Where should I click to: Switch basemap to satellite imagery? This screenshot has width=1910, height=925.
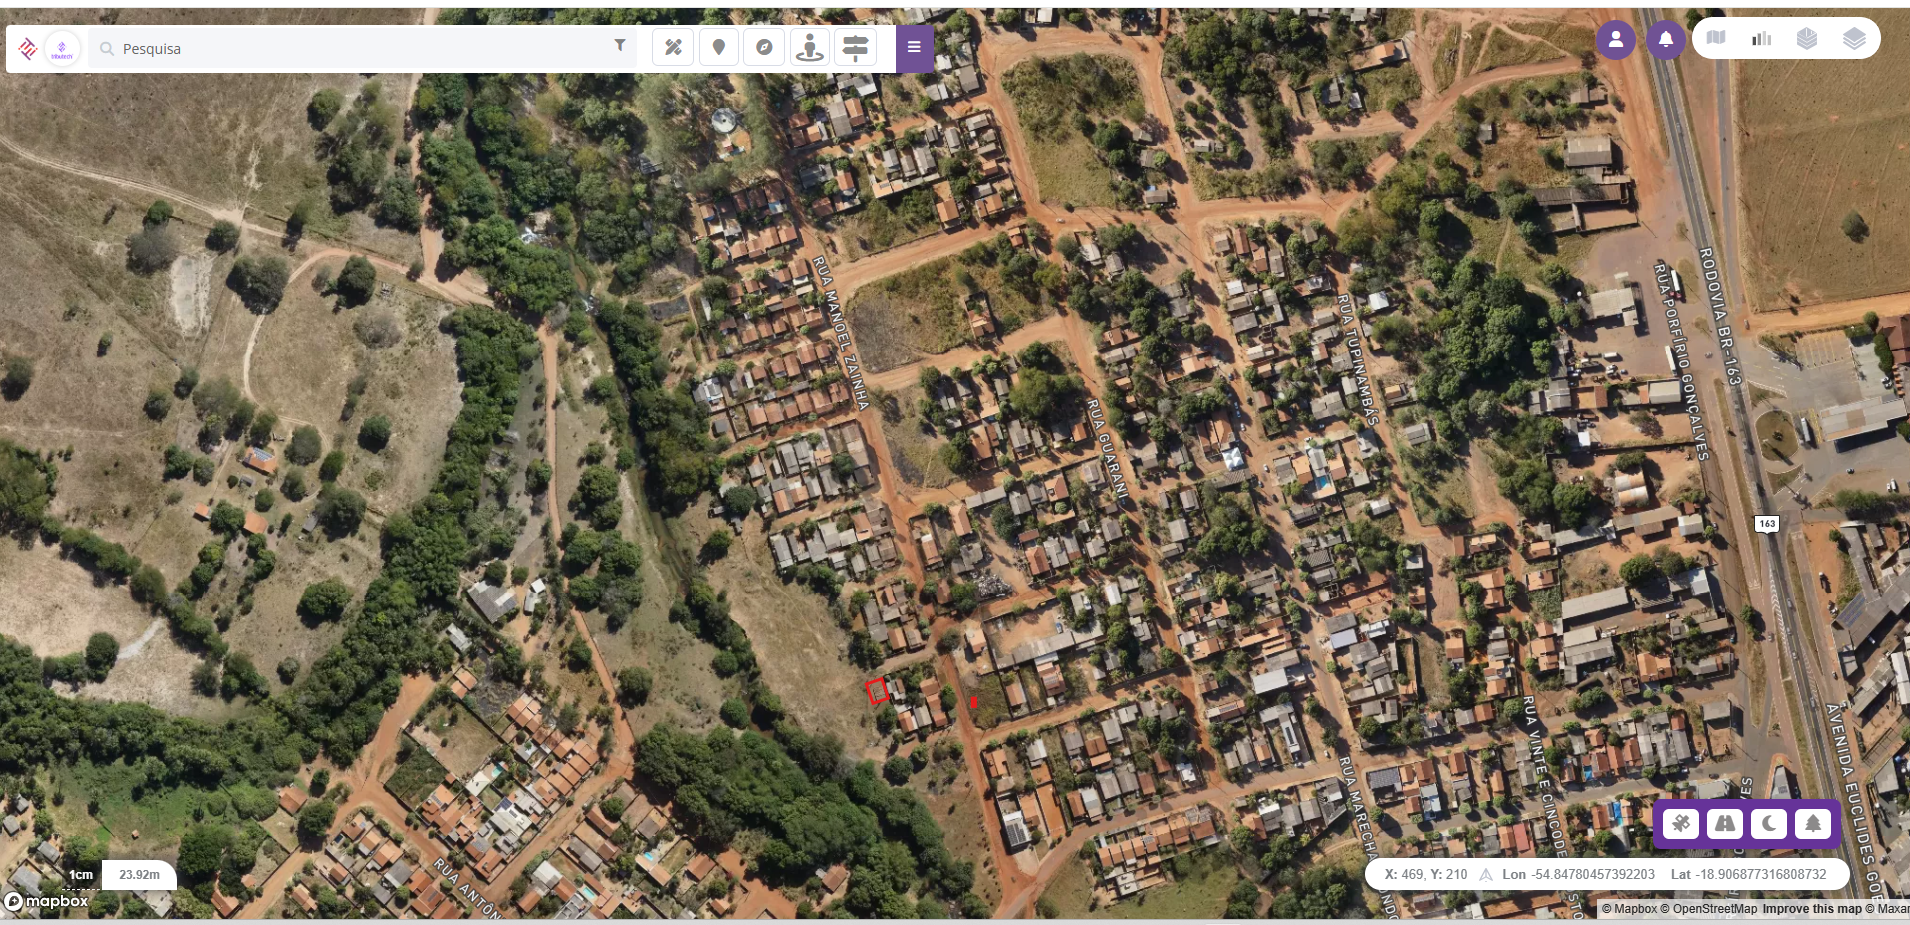click(x=1681, y=824)
